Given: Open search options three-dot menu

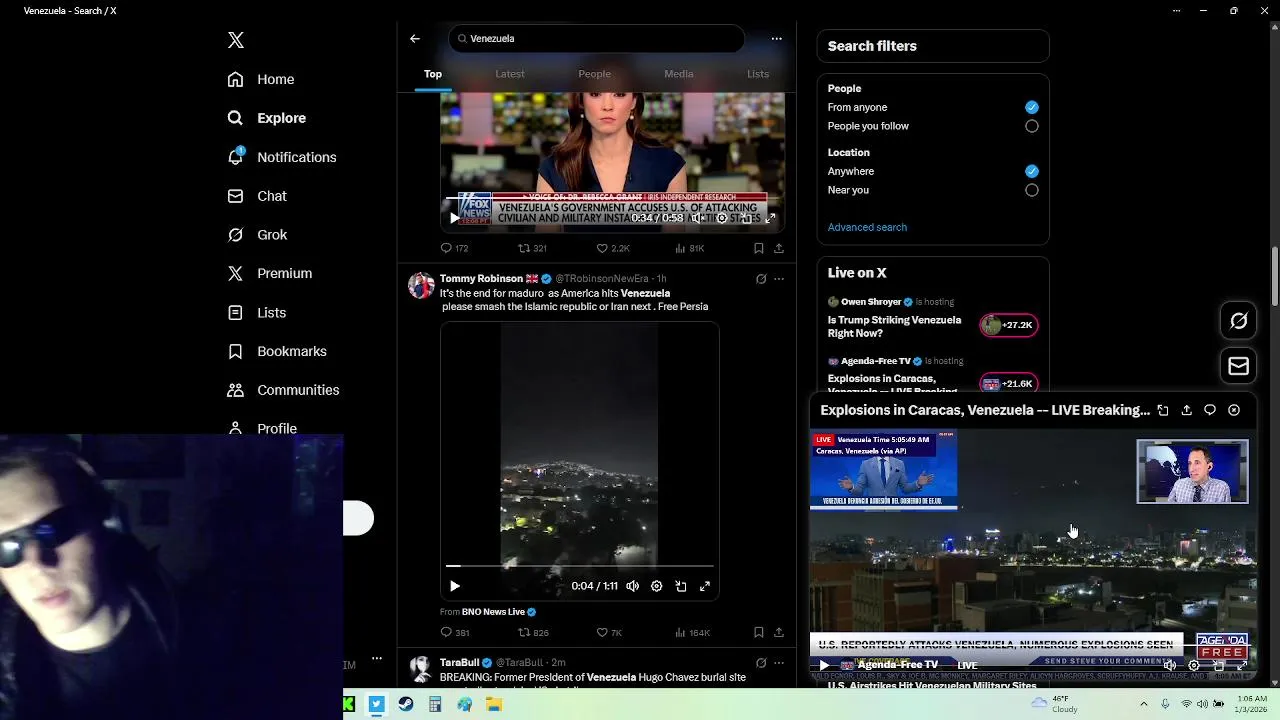Looking at the screenshot, I should pos(776,38).
